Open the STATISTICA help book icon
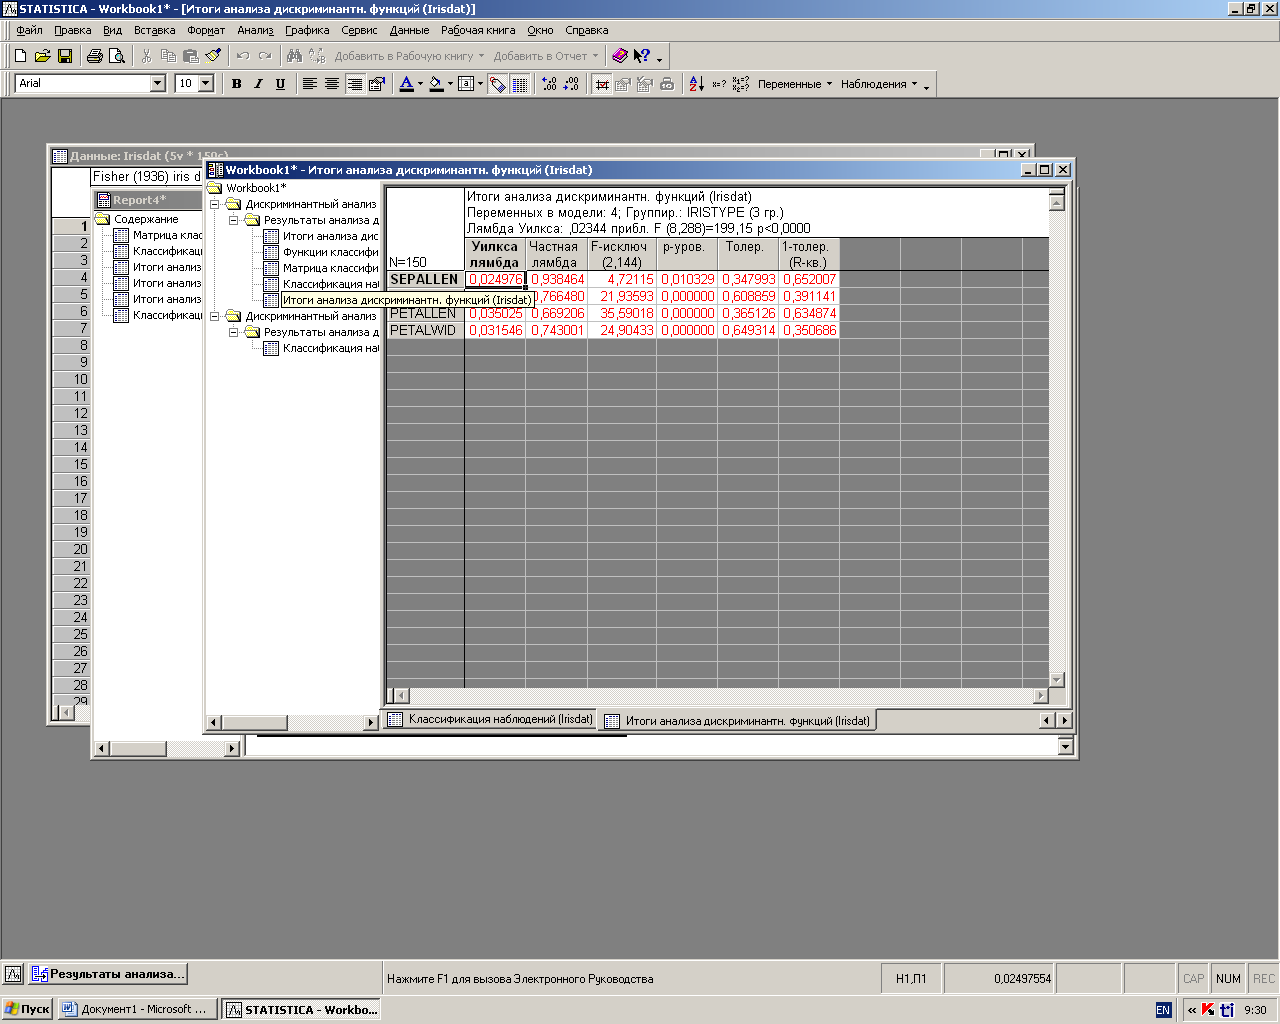 [620, 56]
